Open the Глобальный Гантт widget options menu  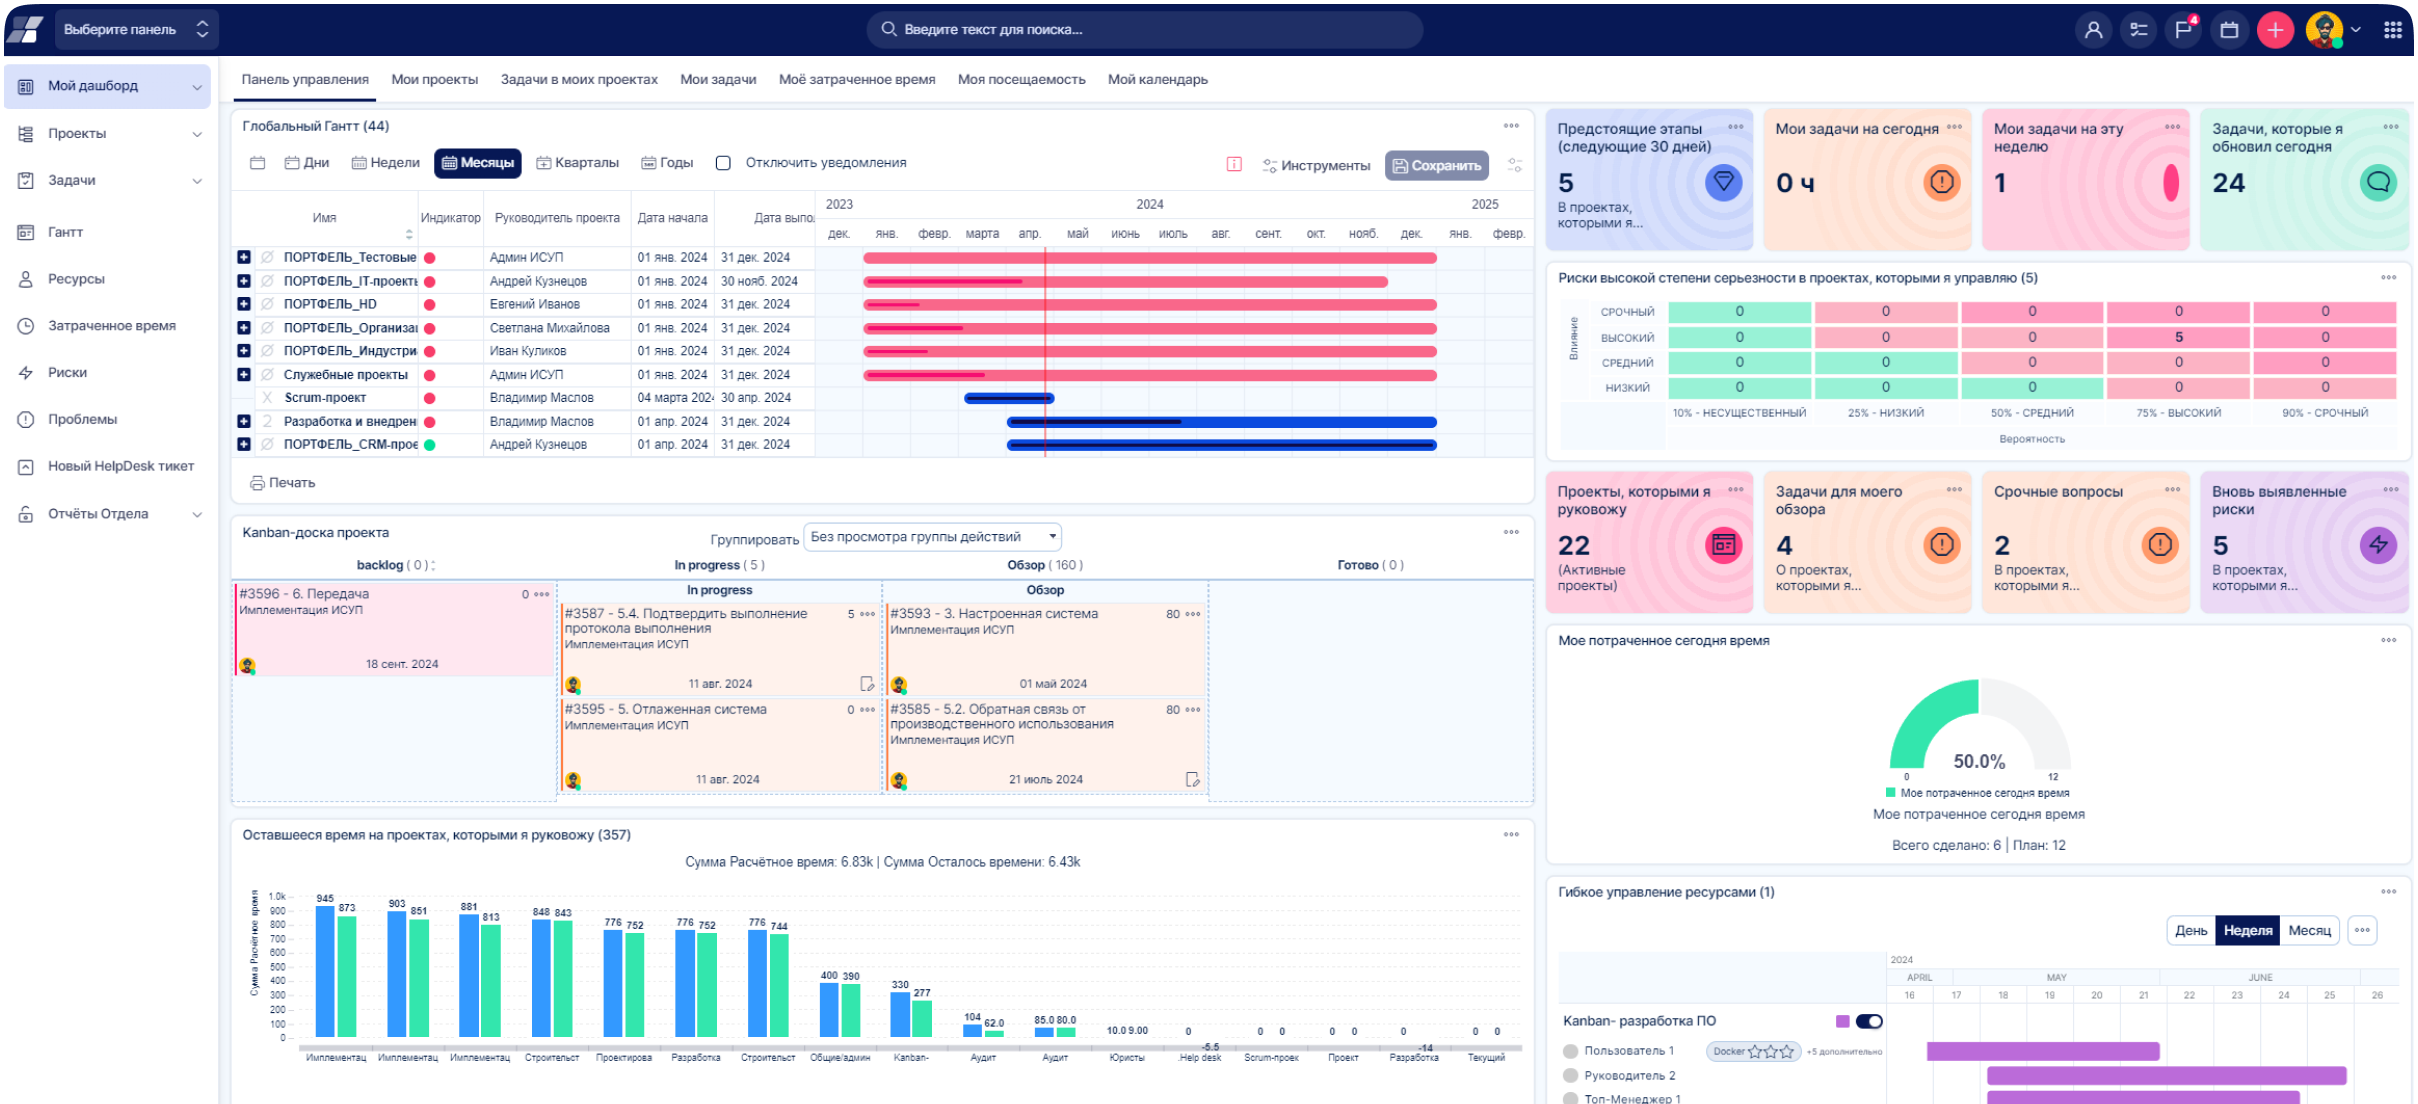1511,126
